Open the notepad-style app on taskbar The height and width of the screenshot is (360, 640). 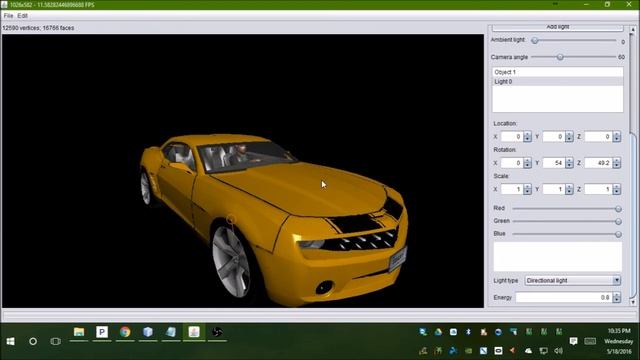tap(171, 332)
